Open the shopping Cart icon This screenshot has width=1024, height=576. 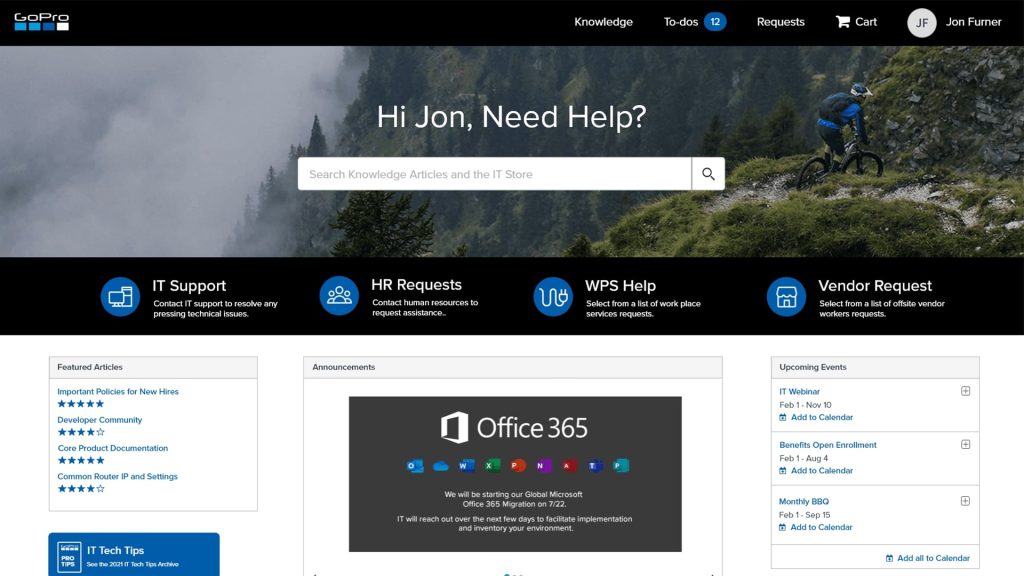(x=843, y=22)
